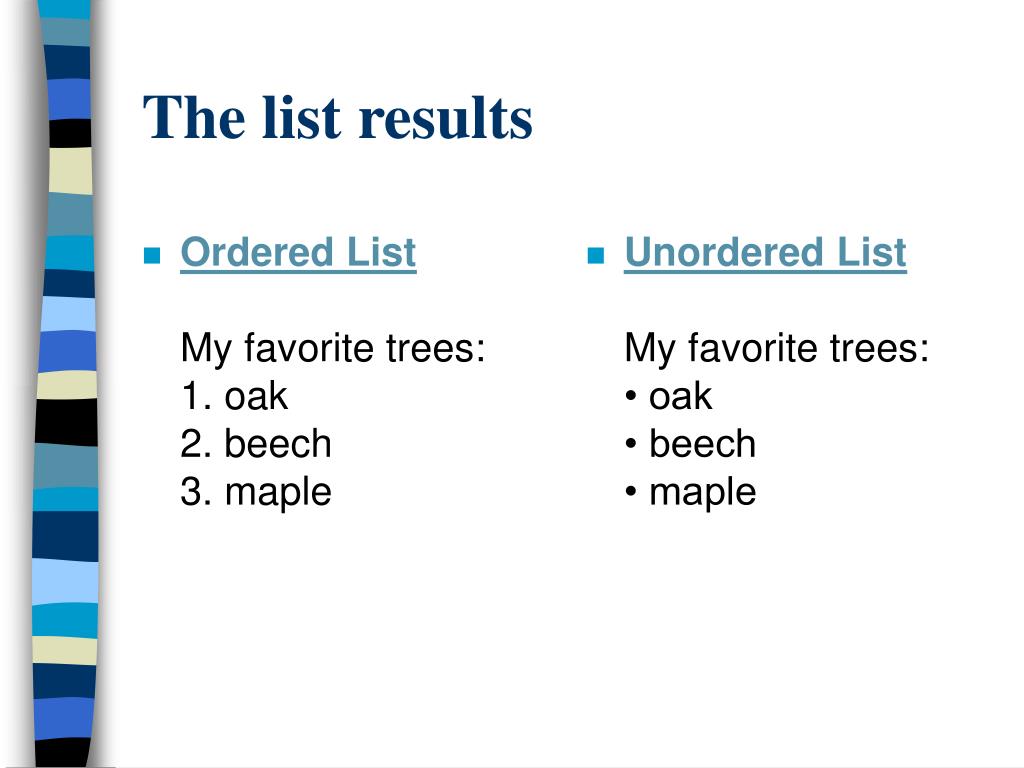
Task: Open the Unordered List link
Action: 765,252
